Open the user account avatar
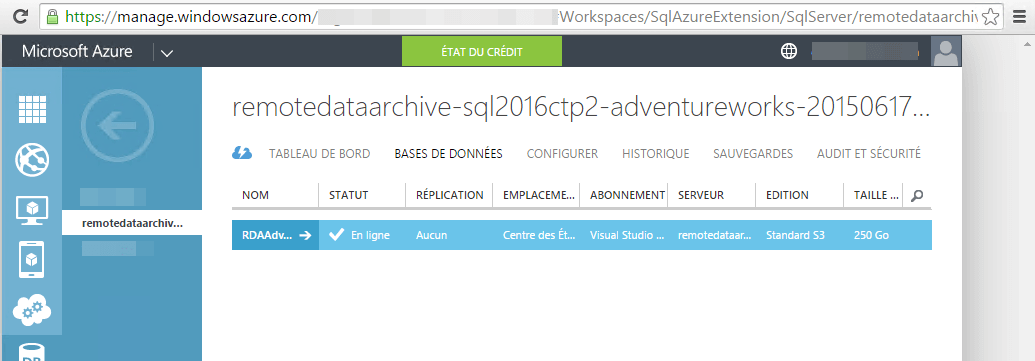 click(x=945, y=51)
